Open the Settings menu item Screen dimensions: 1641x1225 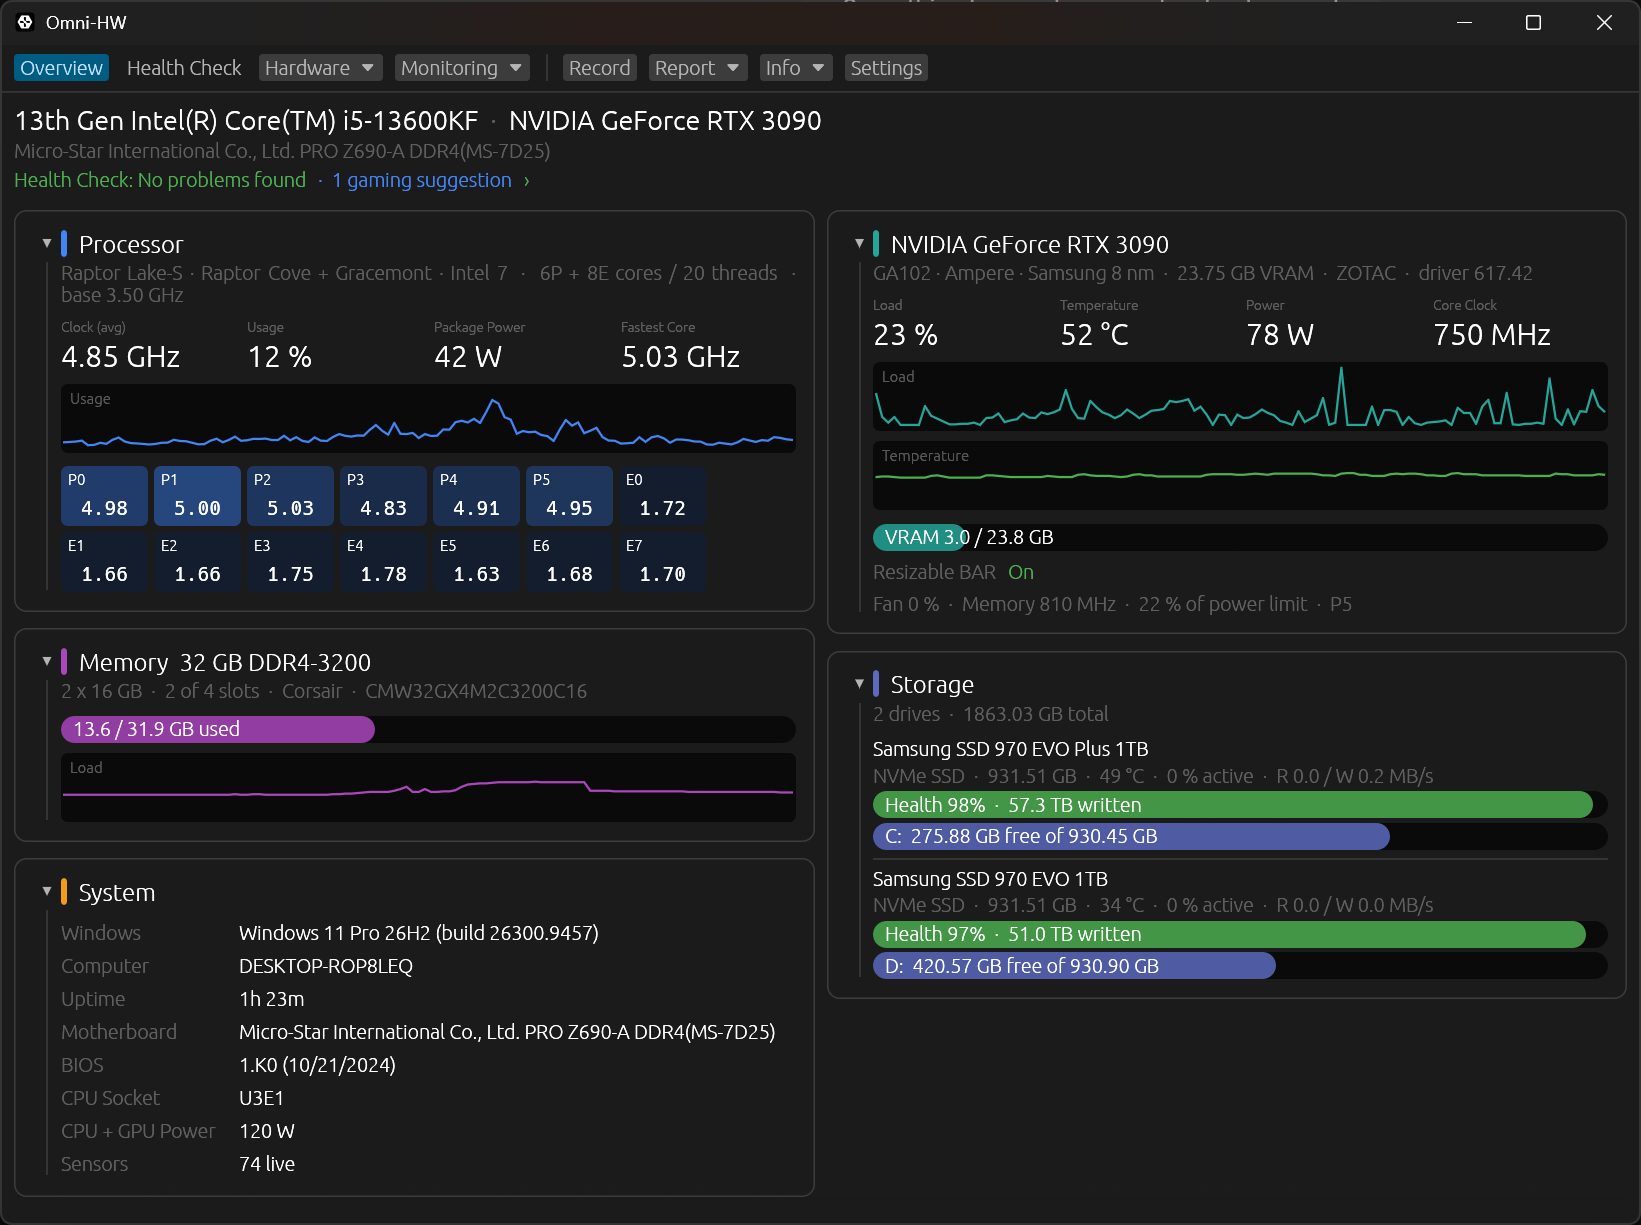pyautogui.click(x=886, y=68)
